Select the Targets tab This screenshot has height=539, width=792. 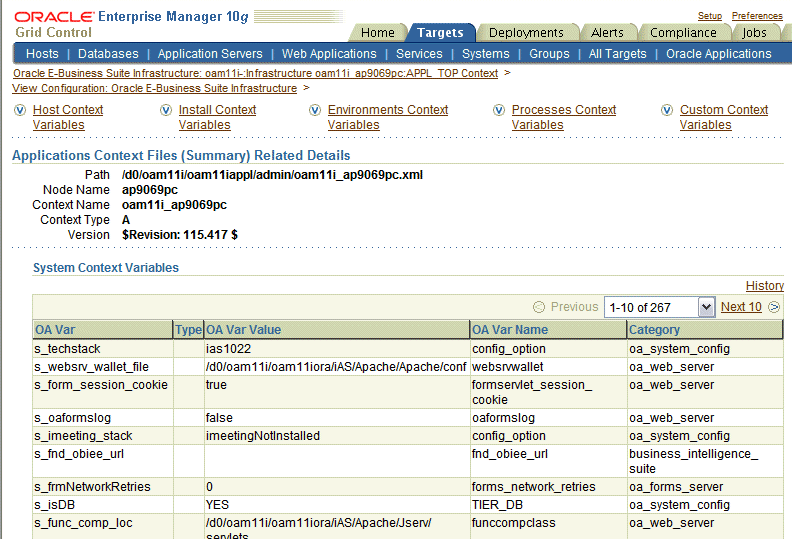[440, 33]
